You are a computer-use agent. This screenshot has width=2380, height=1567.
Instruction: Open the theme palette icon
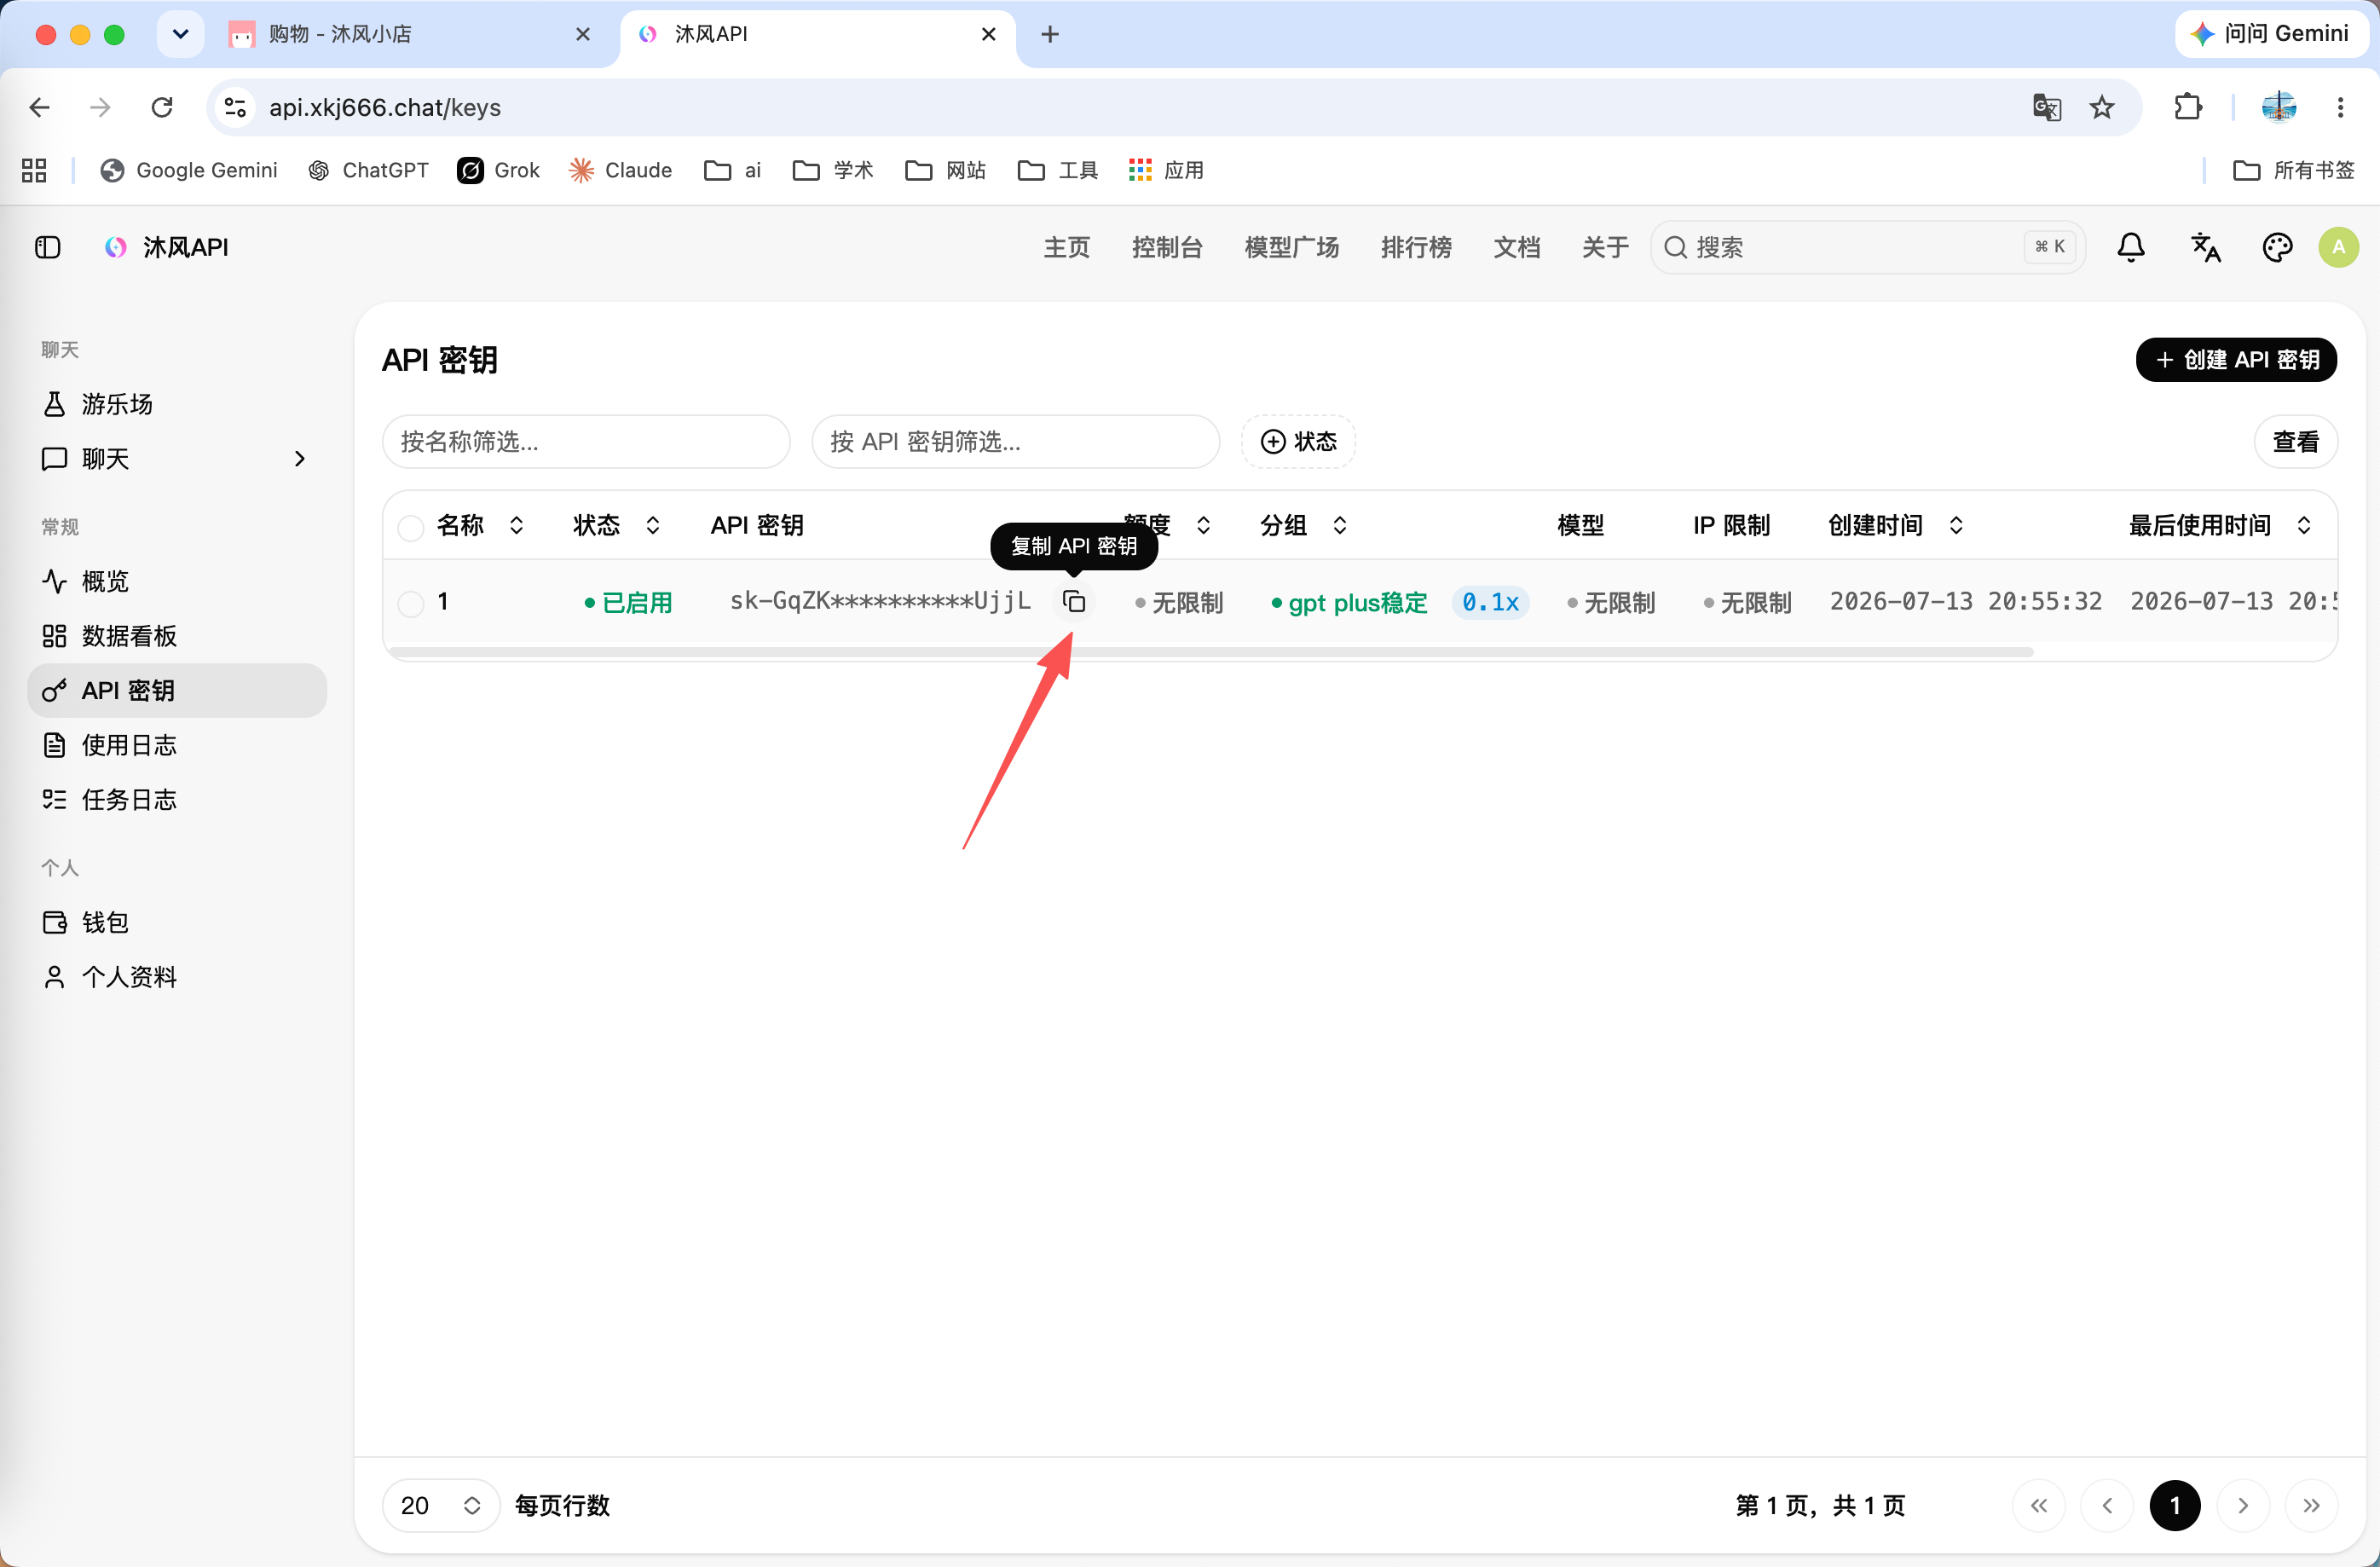point(2277,247)
